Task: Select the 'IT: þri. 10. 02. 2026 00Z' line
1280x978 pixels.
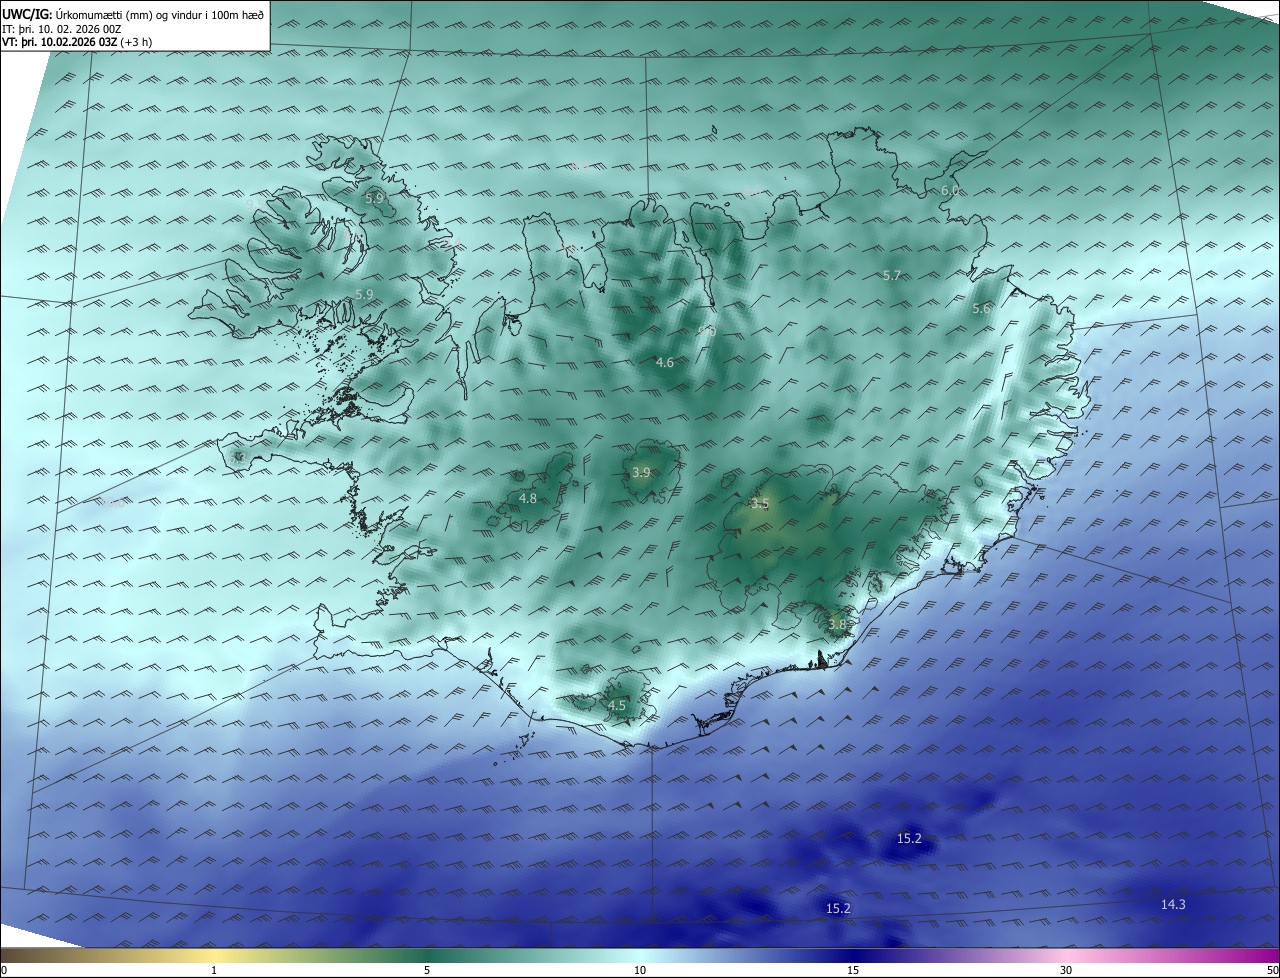Action: point(63,28)
